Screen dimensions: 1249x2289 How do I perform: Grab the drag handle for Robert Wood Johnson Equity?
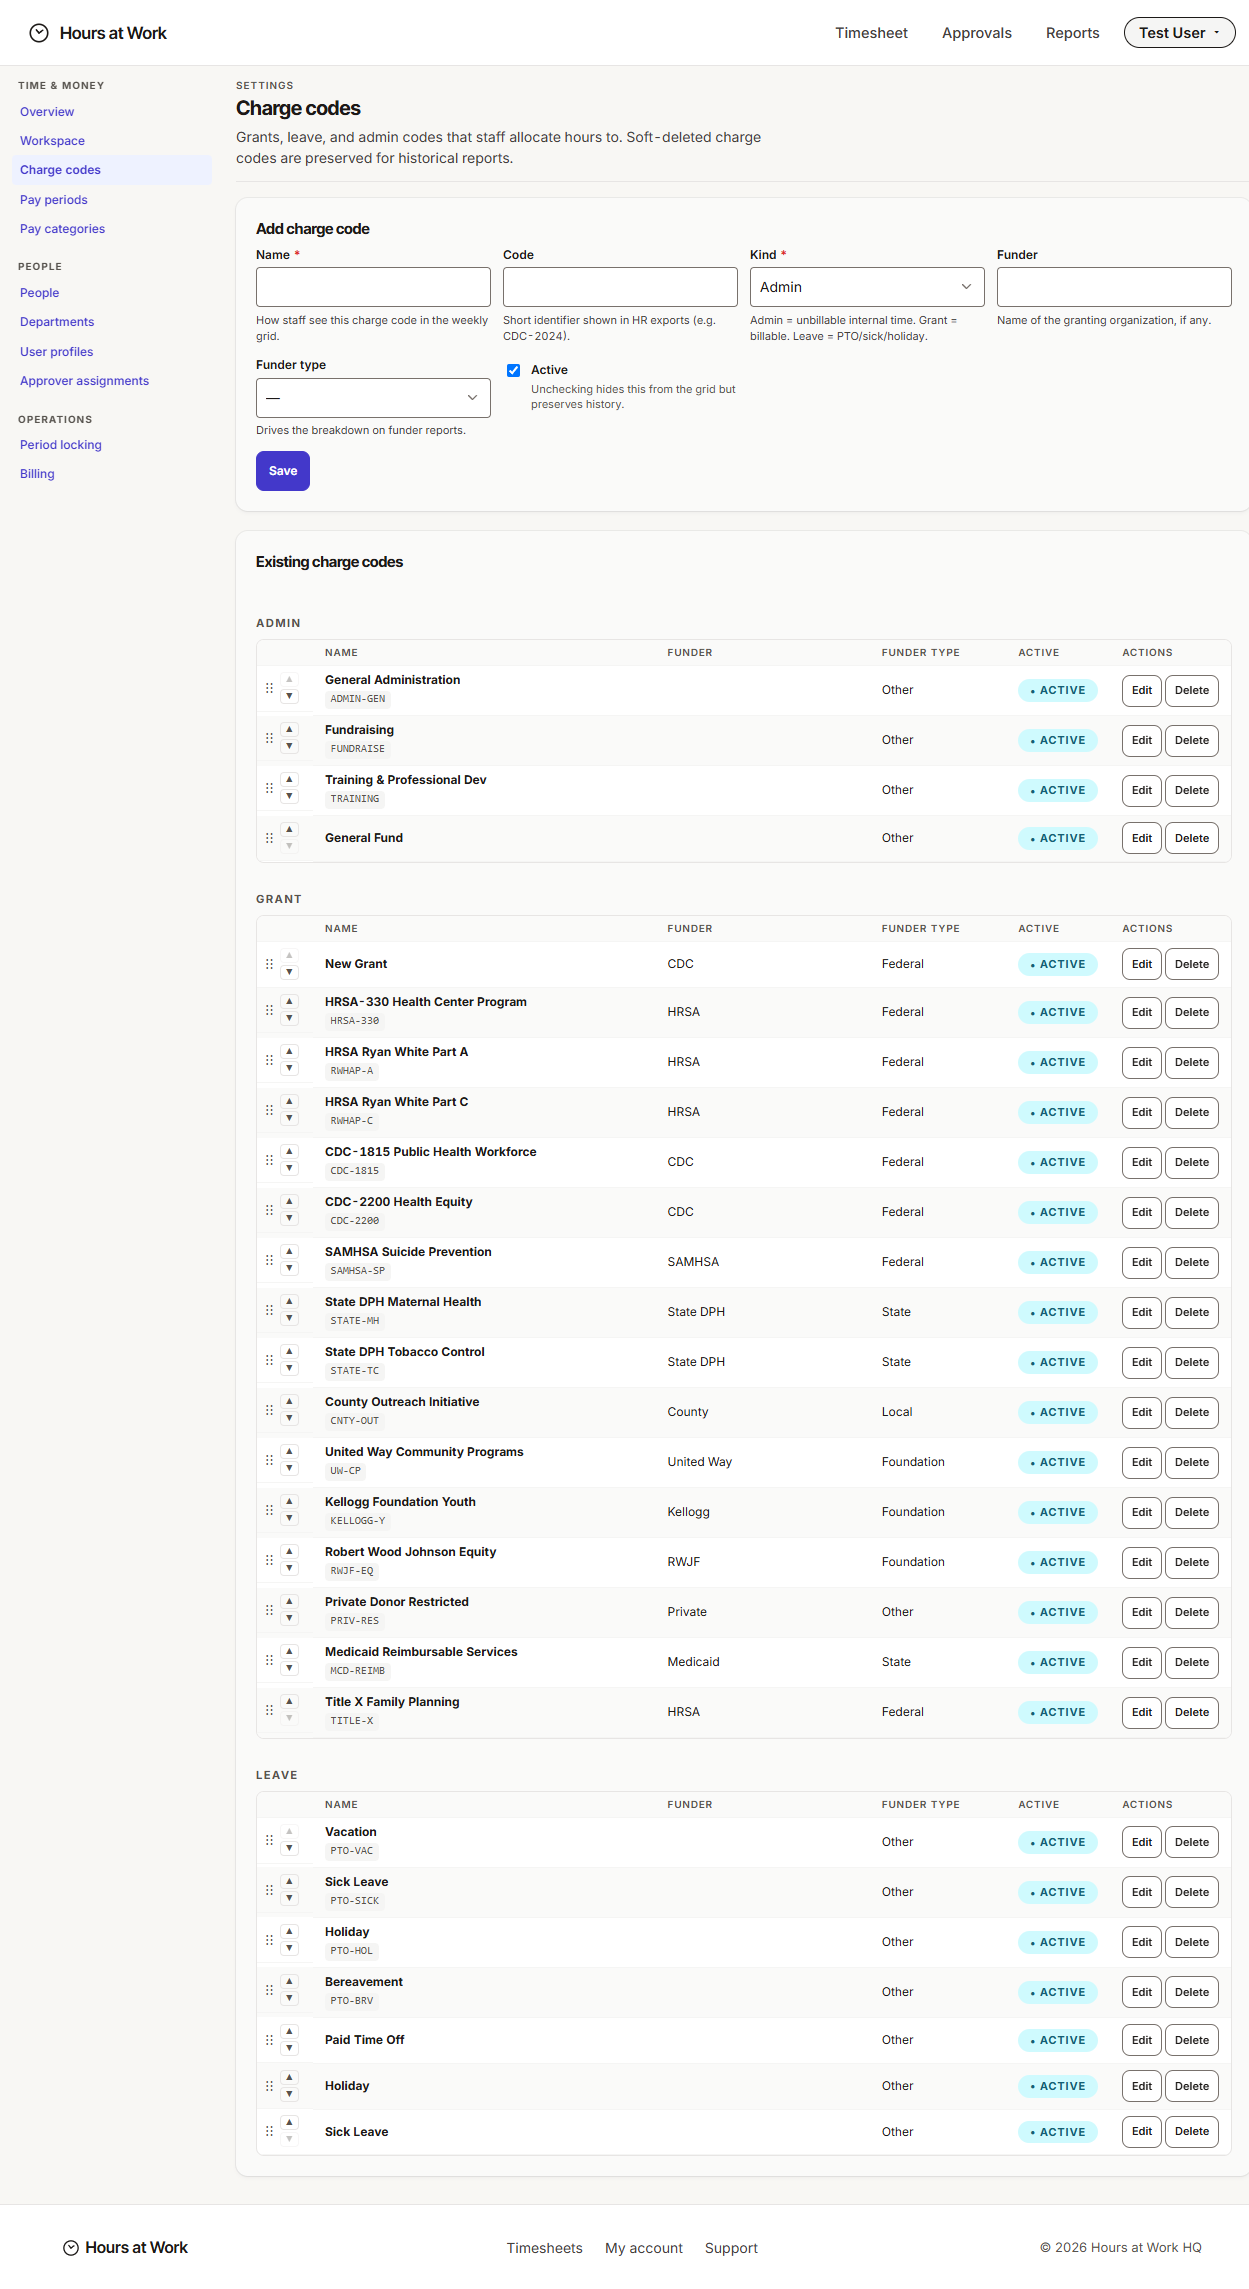269,1561
